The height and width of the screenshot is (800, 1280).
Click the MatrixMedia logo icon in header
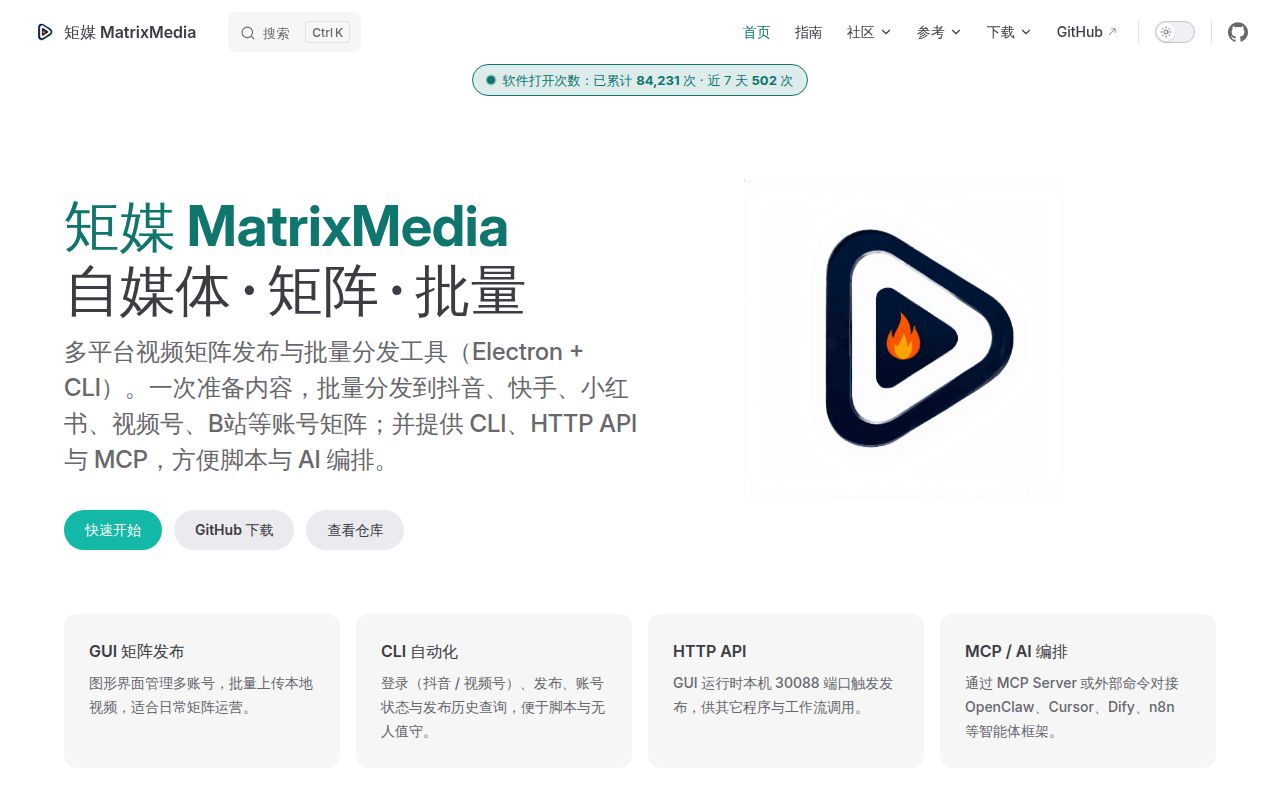click(44, 32)
